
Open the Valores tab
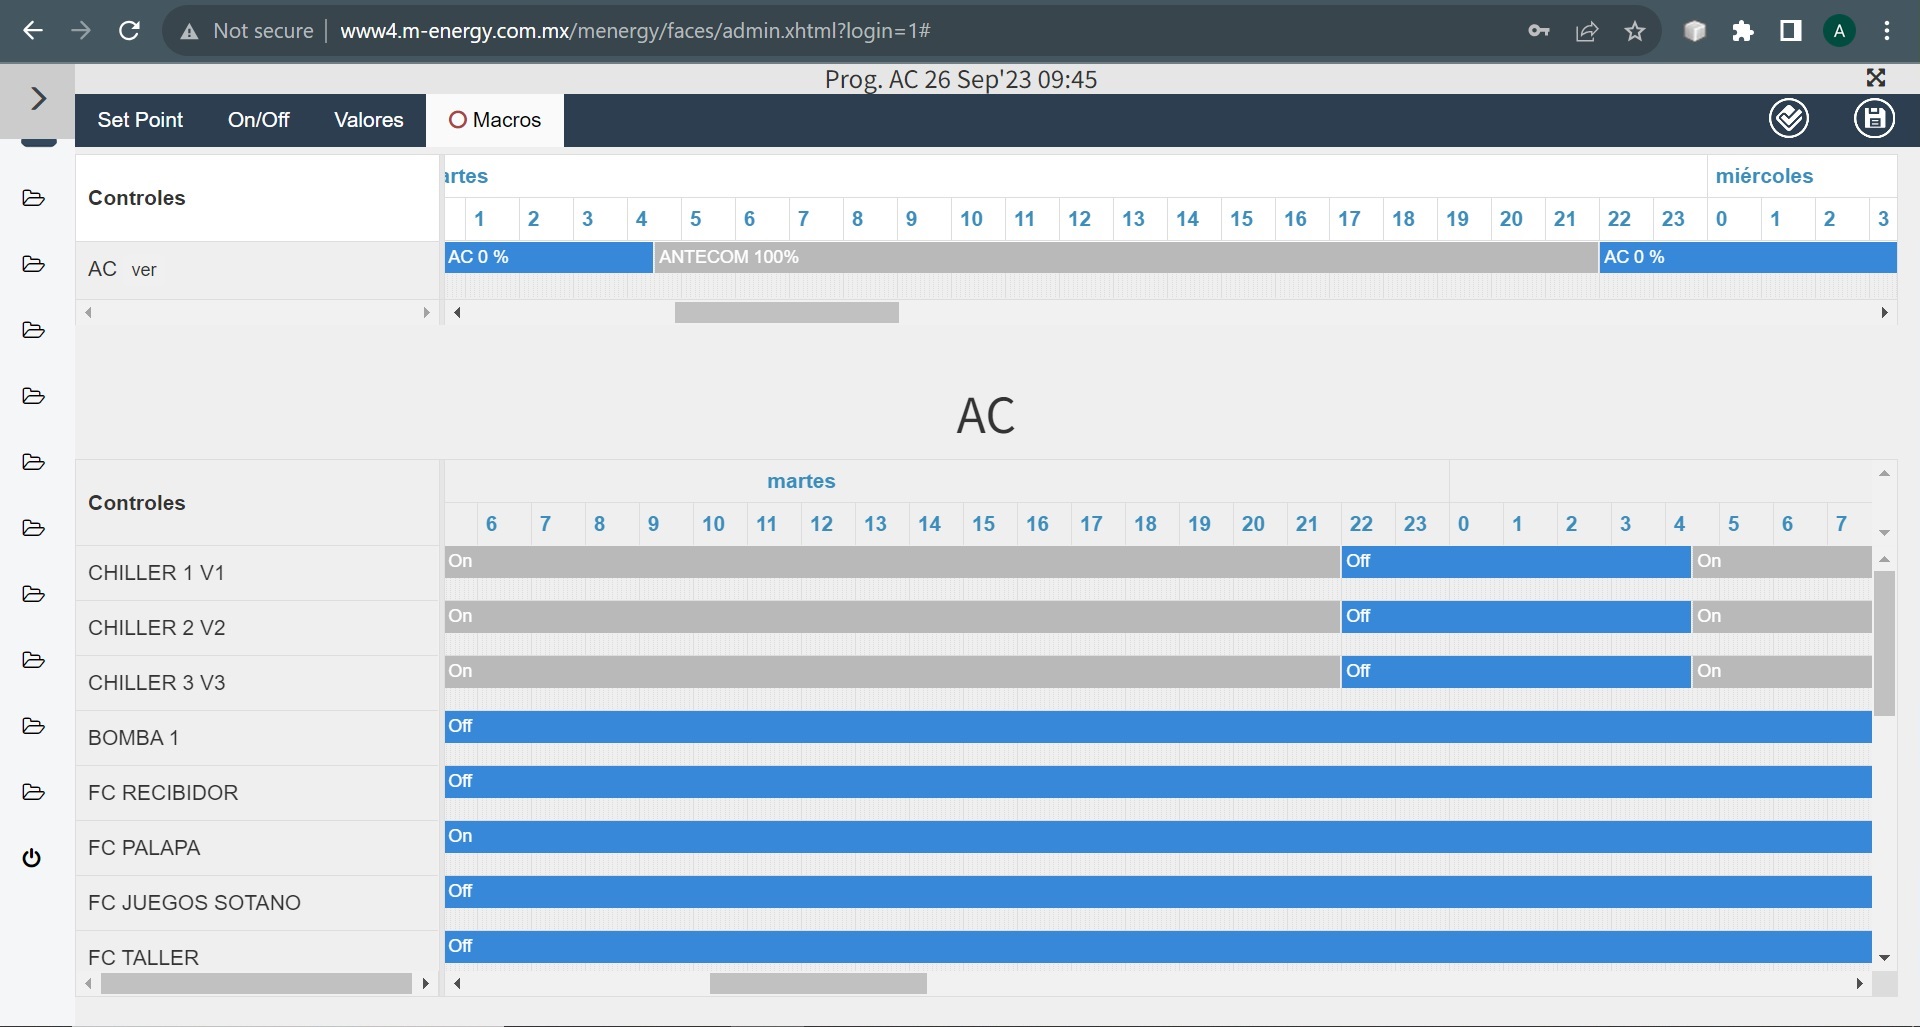(368, 120)
